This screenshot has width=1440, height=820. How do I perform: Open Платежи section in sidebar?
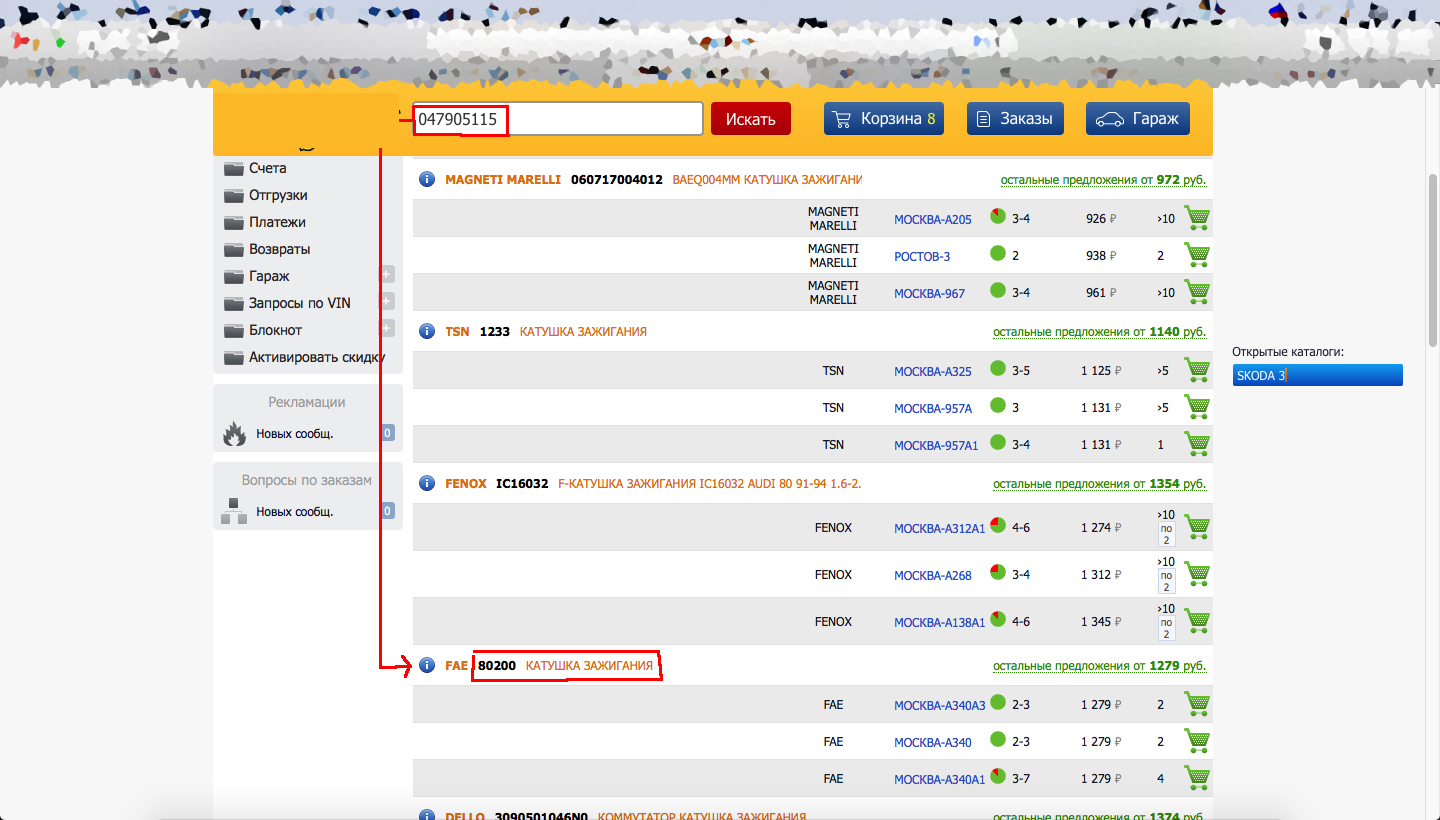point(277,222)
